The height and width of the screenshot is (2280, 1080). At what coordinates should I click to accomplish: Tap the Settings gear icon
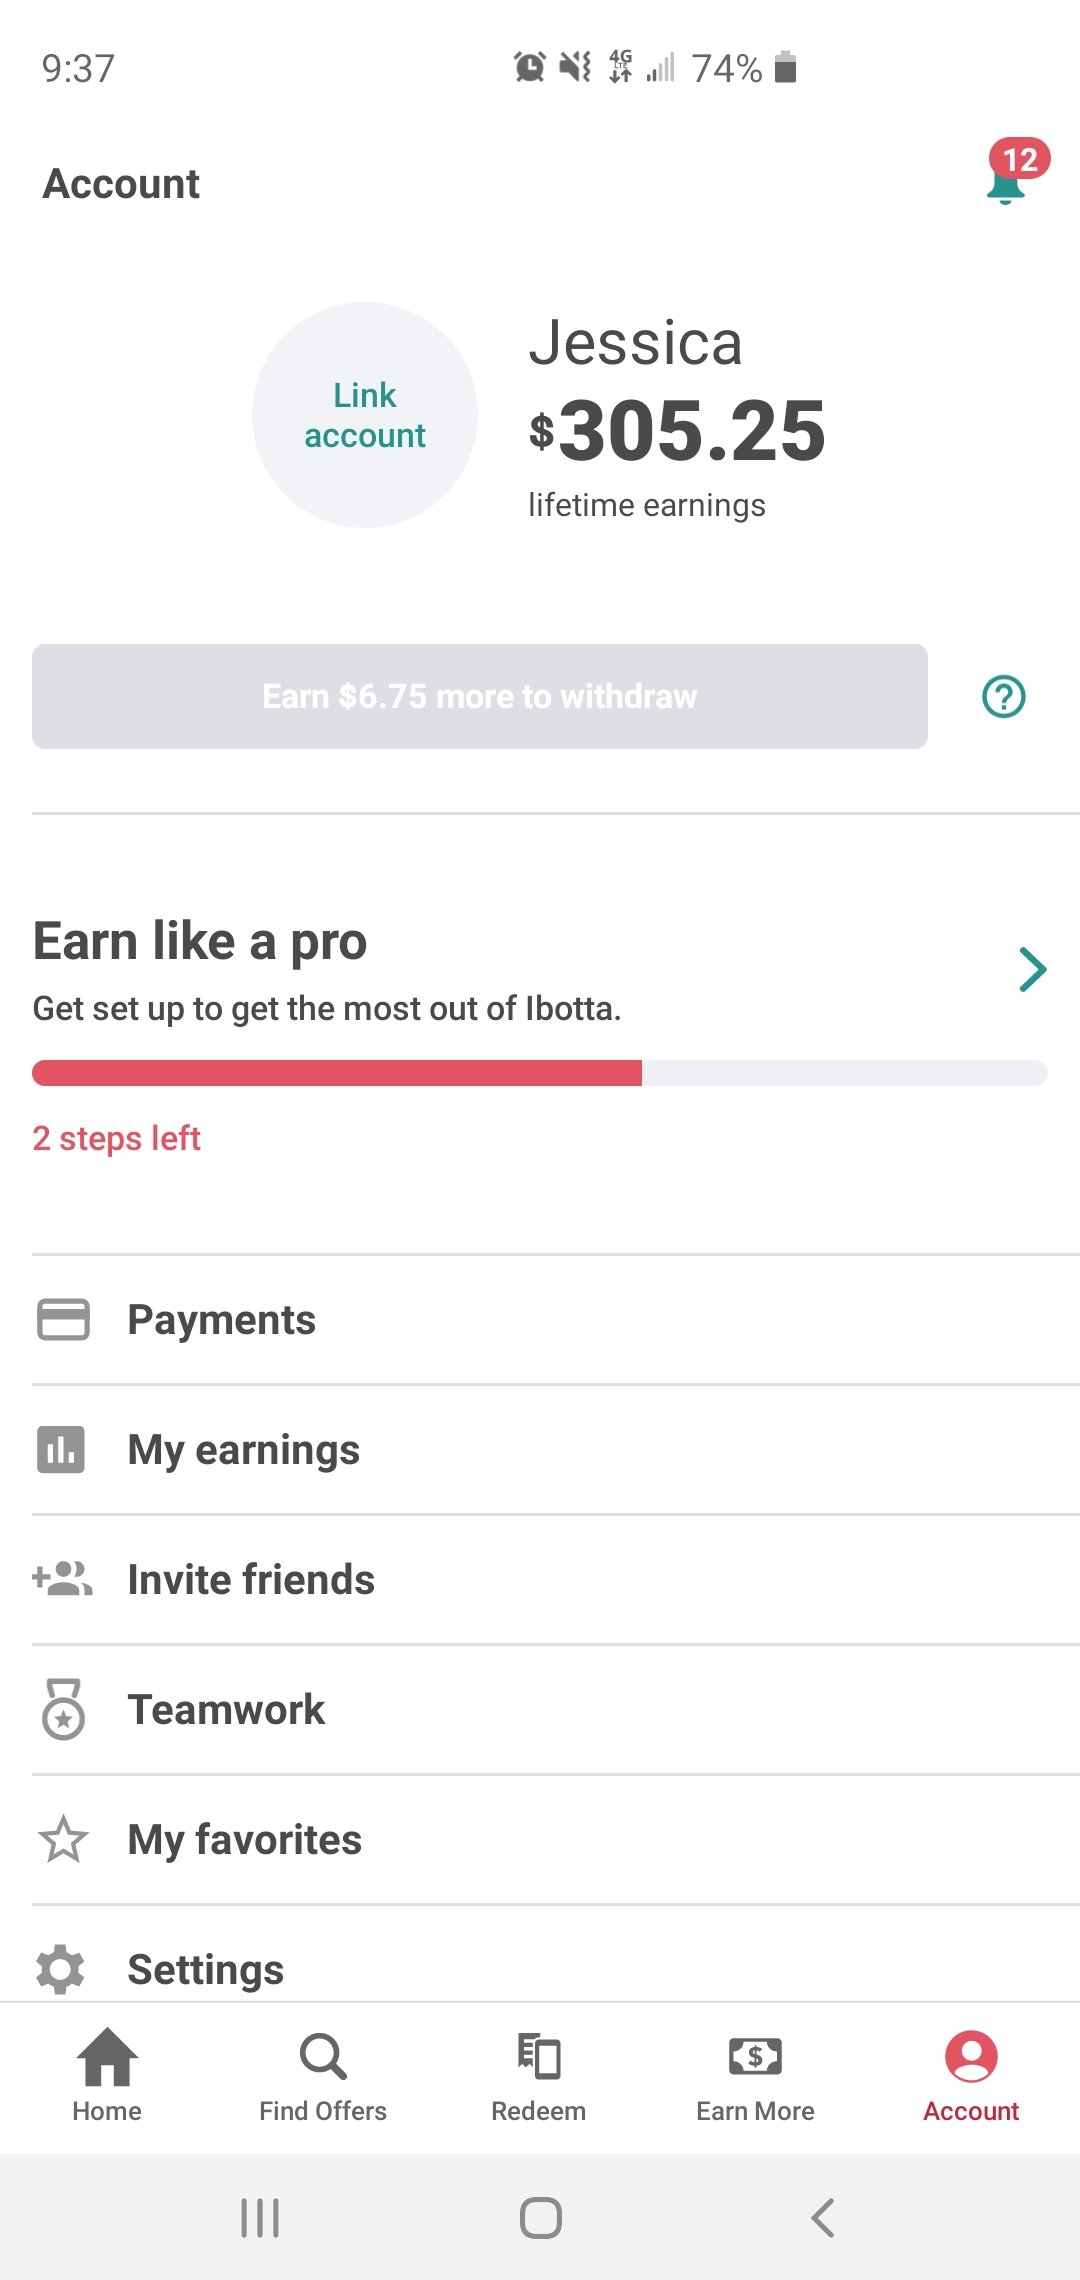tap(60, 1968)
